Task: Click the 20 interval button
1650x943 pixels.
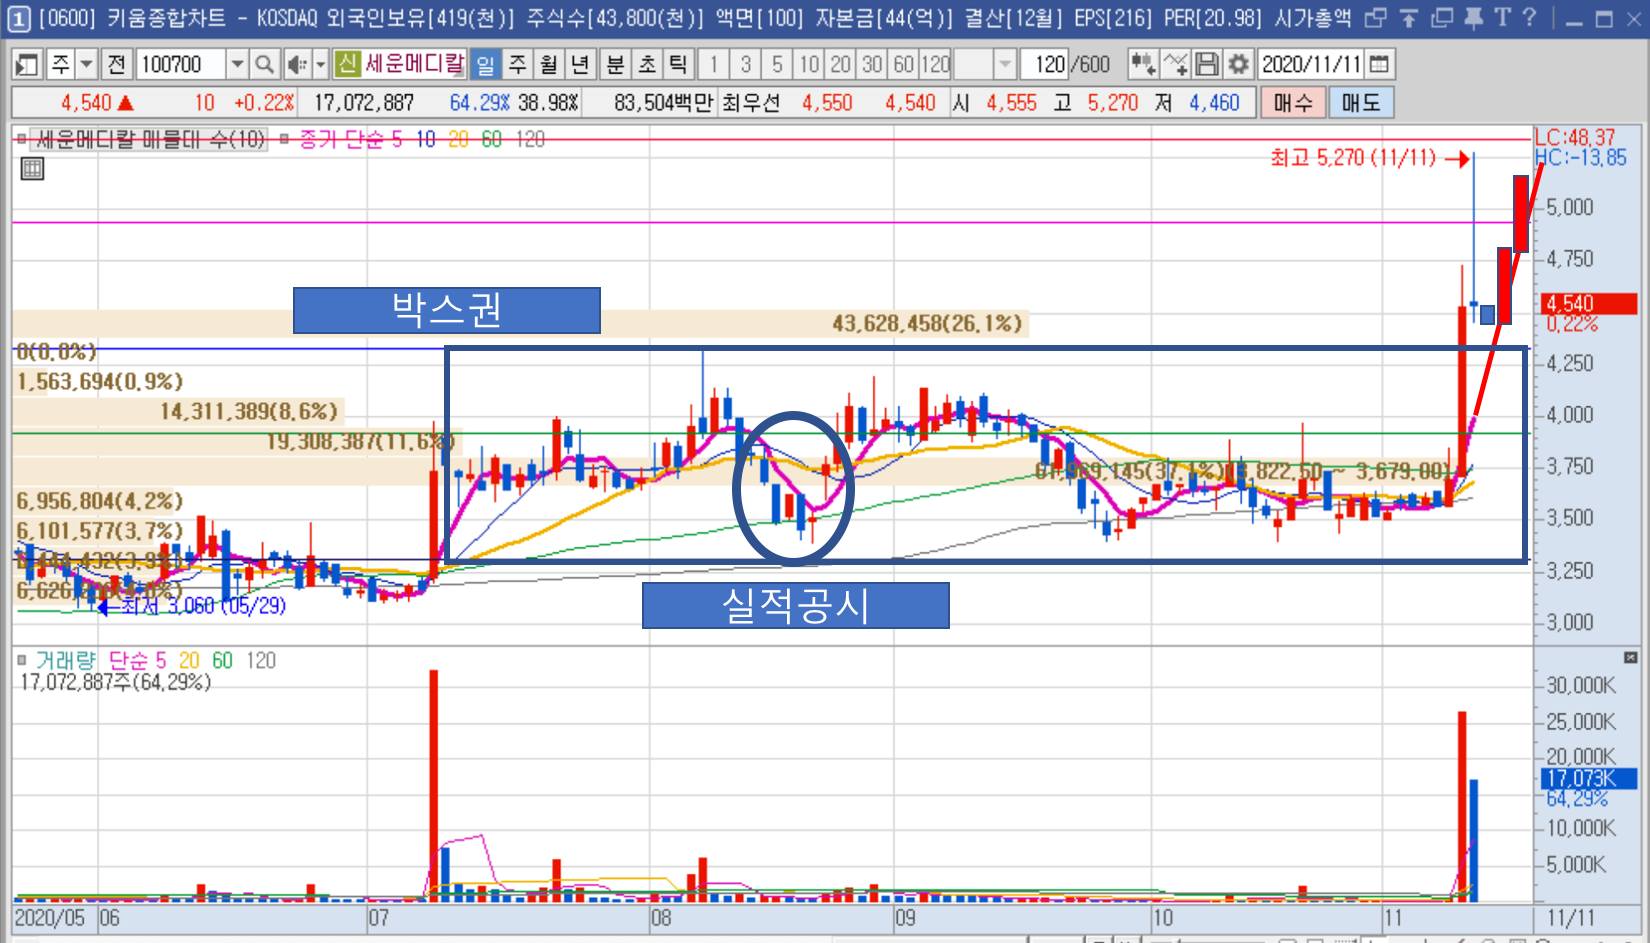Action: [x=841, y=65]
